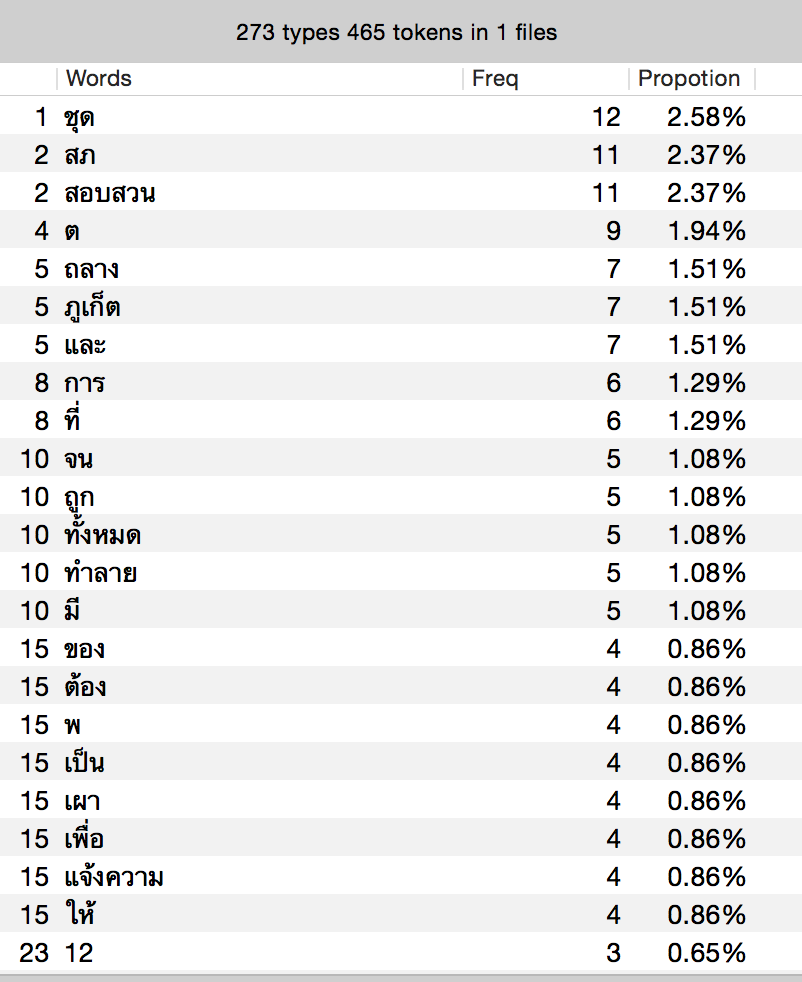Viewport: 802px width, 982px height.
Task: Select the row for word ชุด
Action: tap(79, 118)
